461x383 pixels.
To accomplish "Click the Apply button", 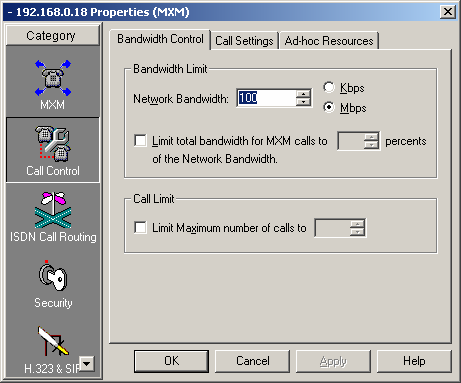I will tap(333, 361).
